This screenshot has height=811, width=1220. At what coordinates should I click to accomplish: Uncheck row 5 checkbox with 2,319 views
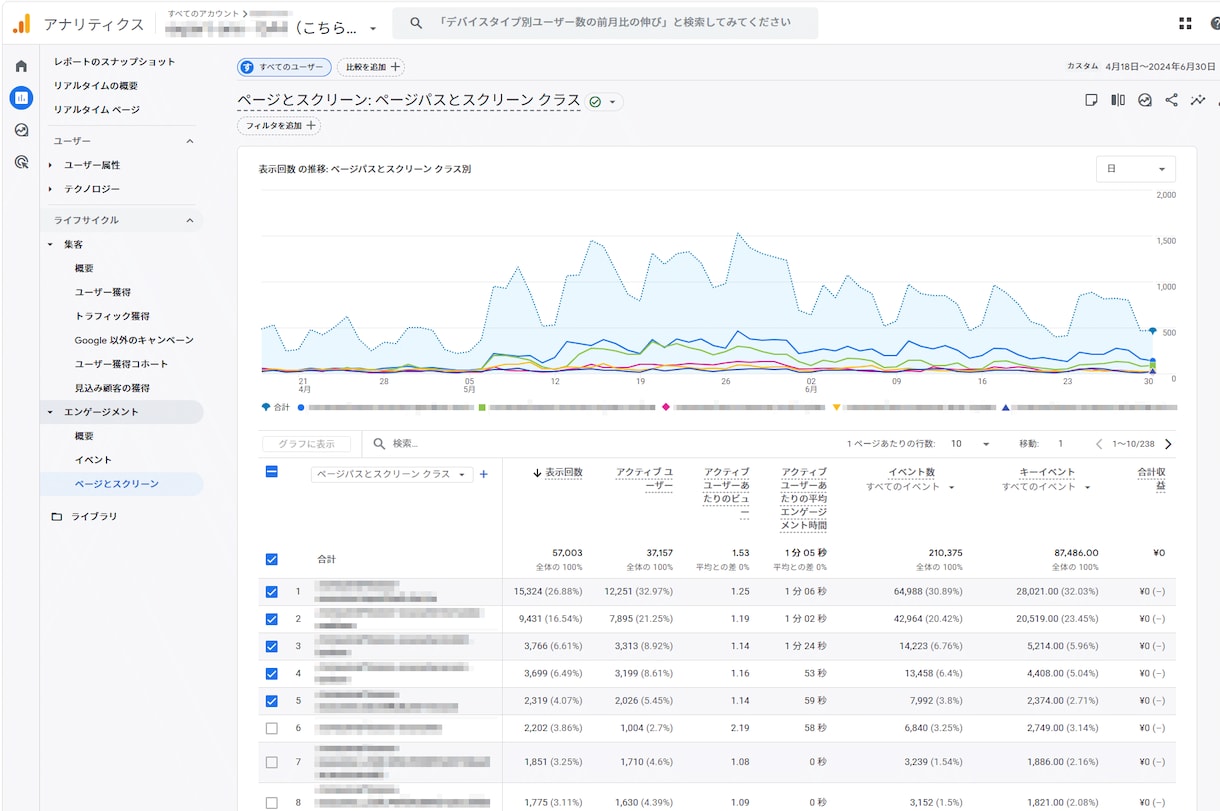[x=271, y=701]
